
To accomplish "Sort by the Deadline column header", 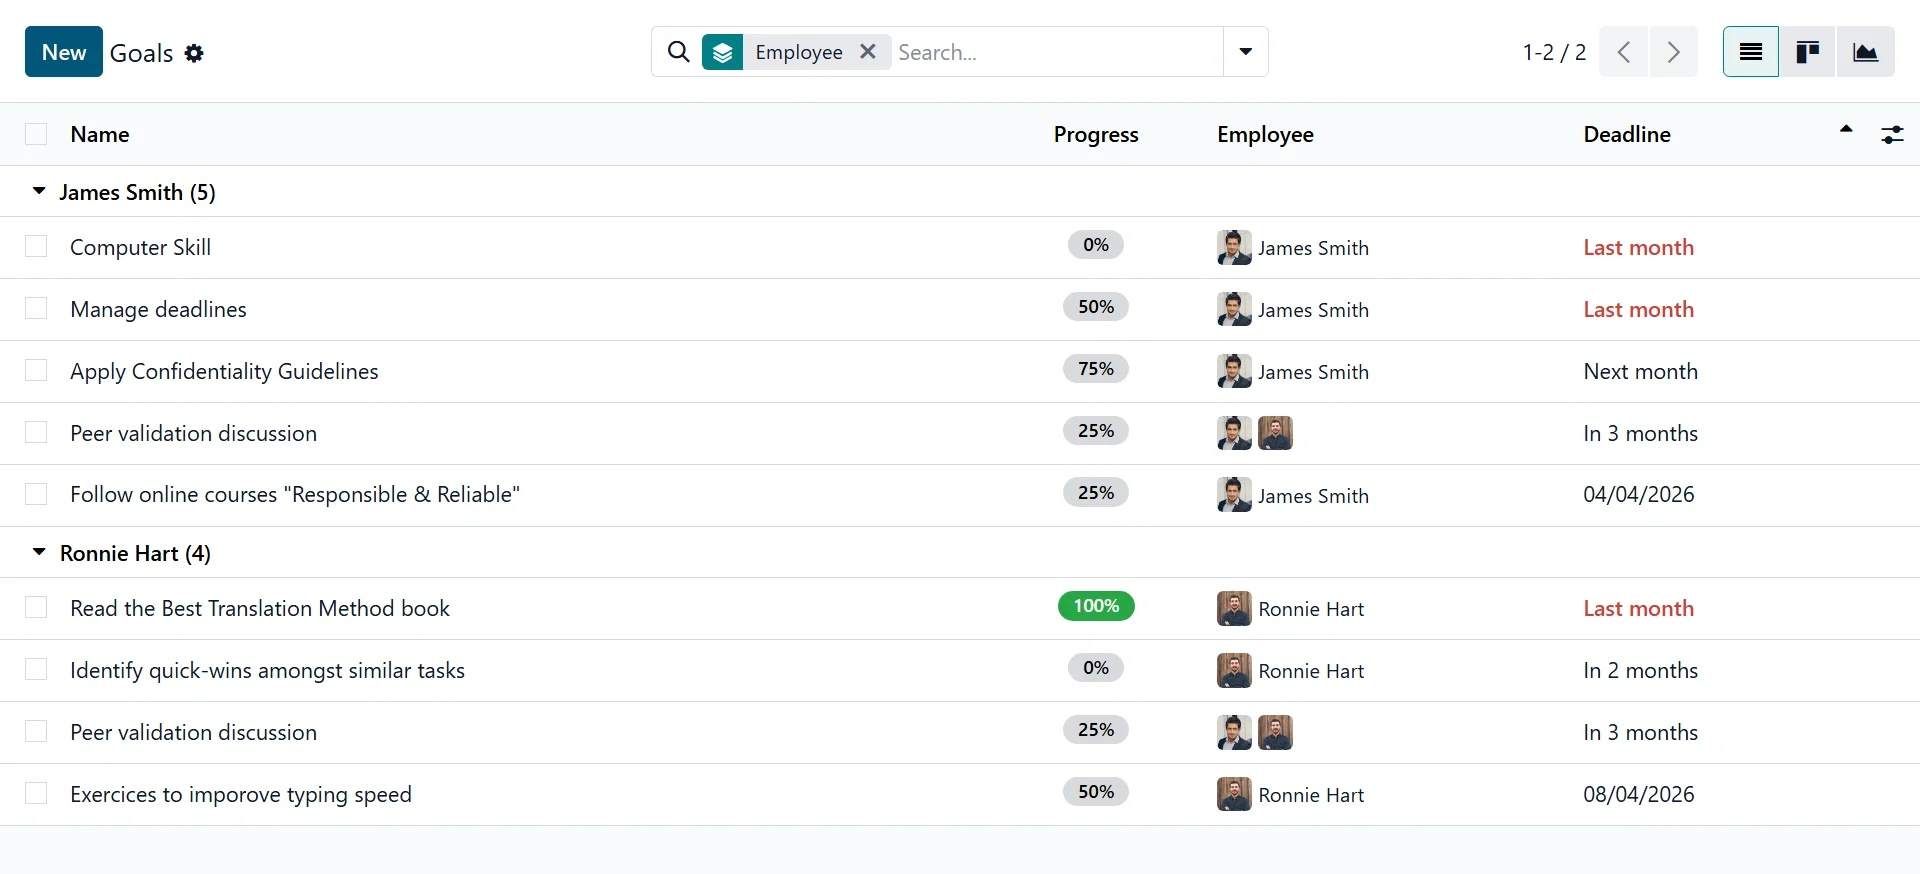I will coord(1626,135).
